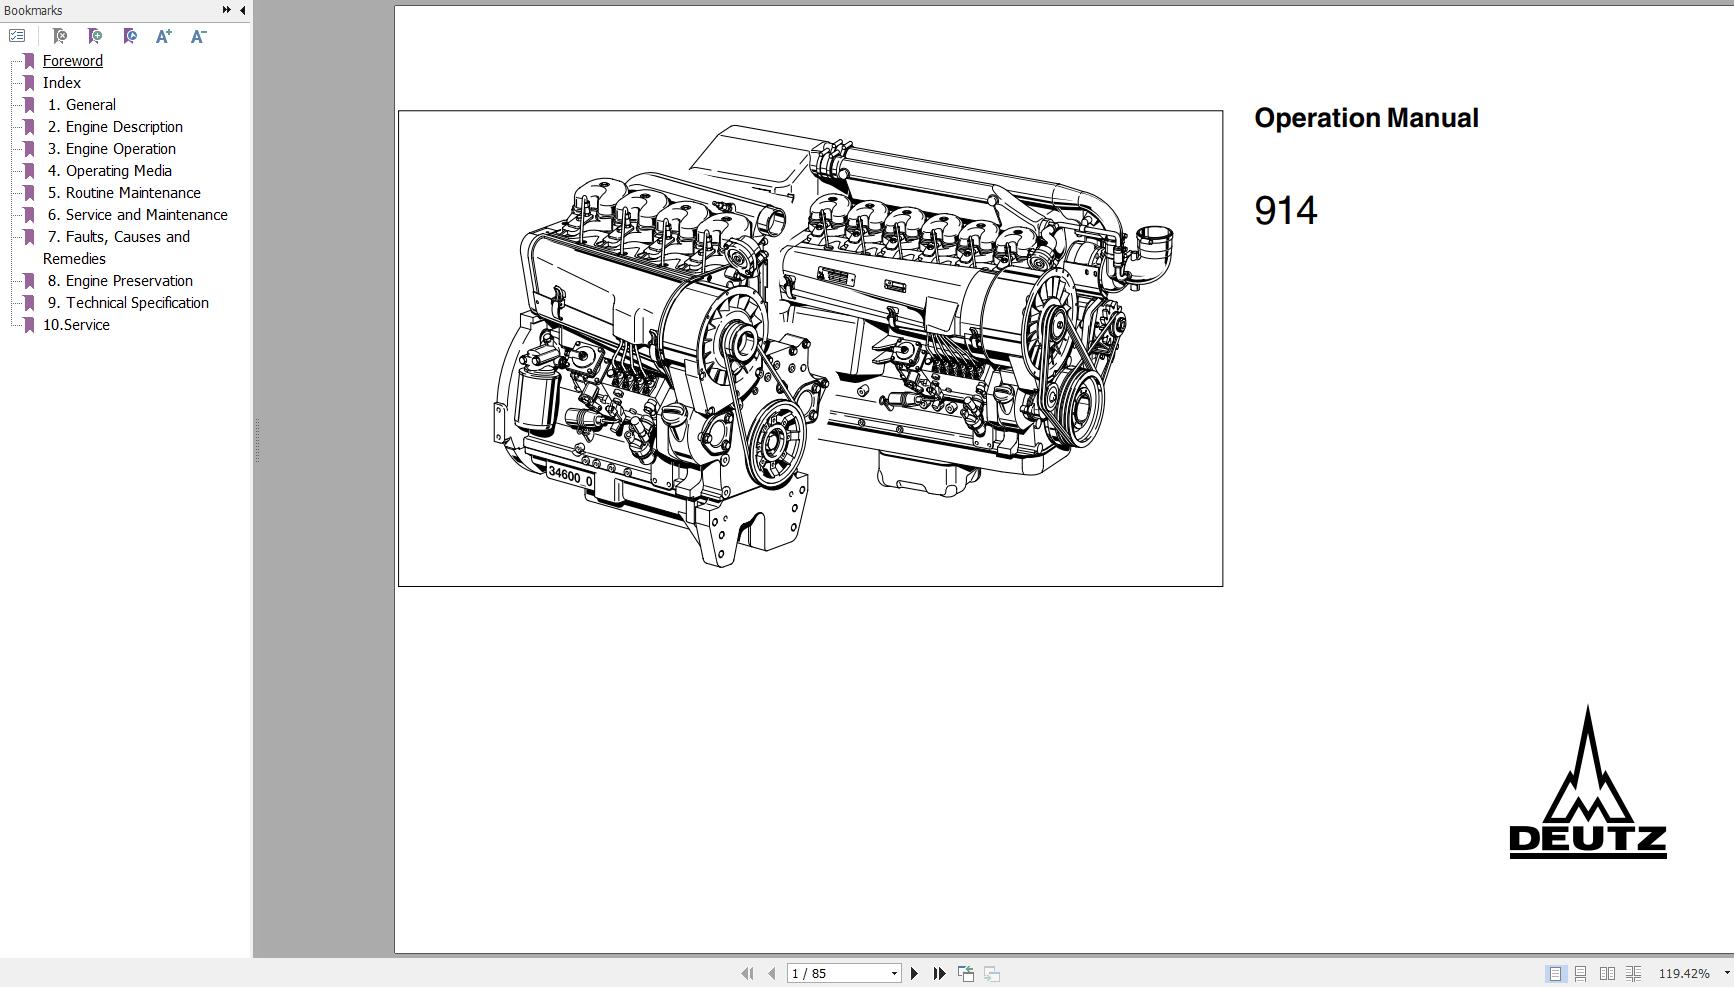Decrease bookmark text size with A- icon
This screenshot has height=987, width=1734.
tap(197, 36)
